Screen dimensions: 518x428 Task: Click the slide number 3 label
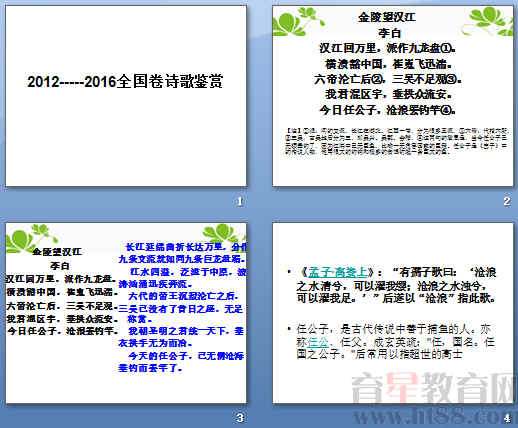click(x=240, y=418)
